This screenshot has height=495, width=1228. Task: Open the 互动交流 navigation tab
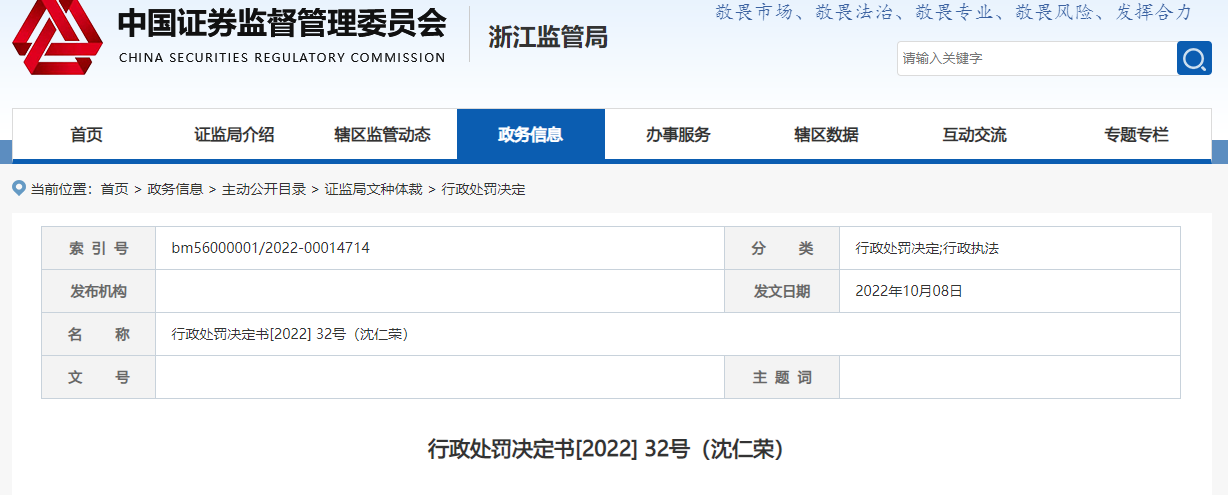click(x=974, y=135)
